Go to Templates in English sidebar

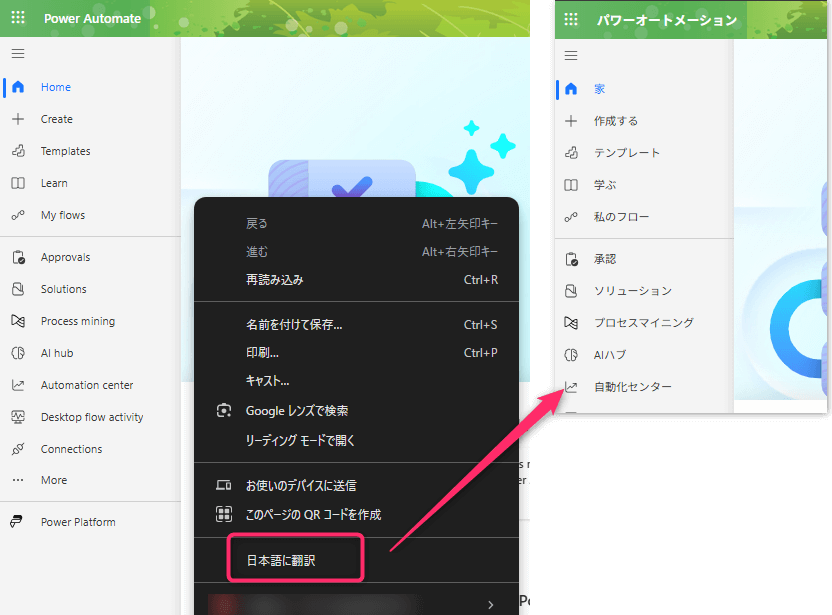66,151
